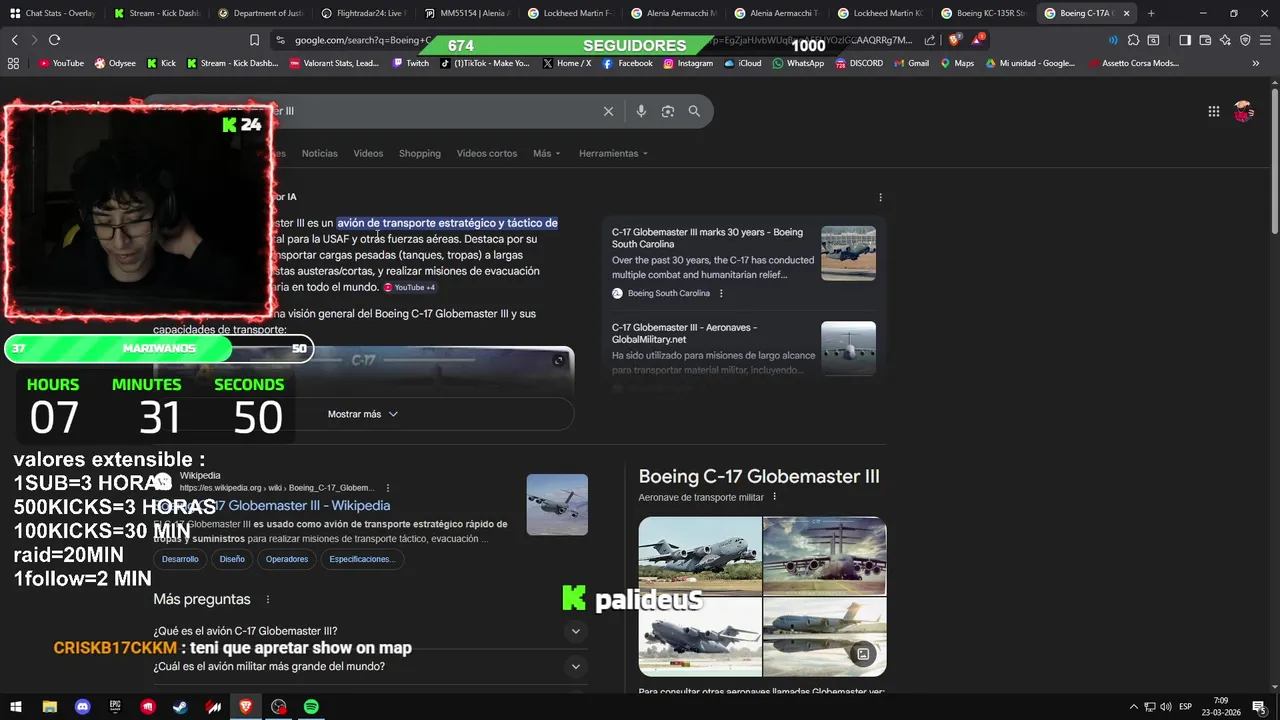Start voice search with the microphone icon
The image size is (1280, 720).
641,111
